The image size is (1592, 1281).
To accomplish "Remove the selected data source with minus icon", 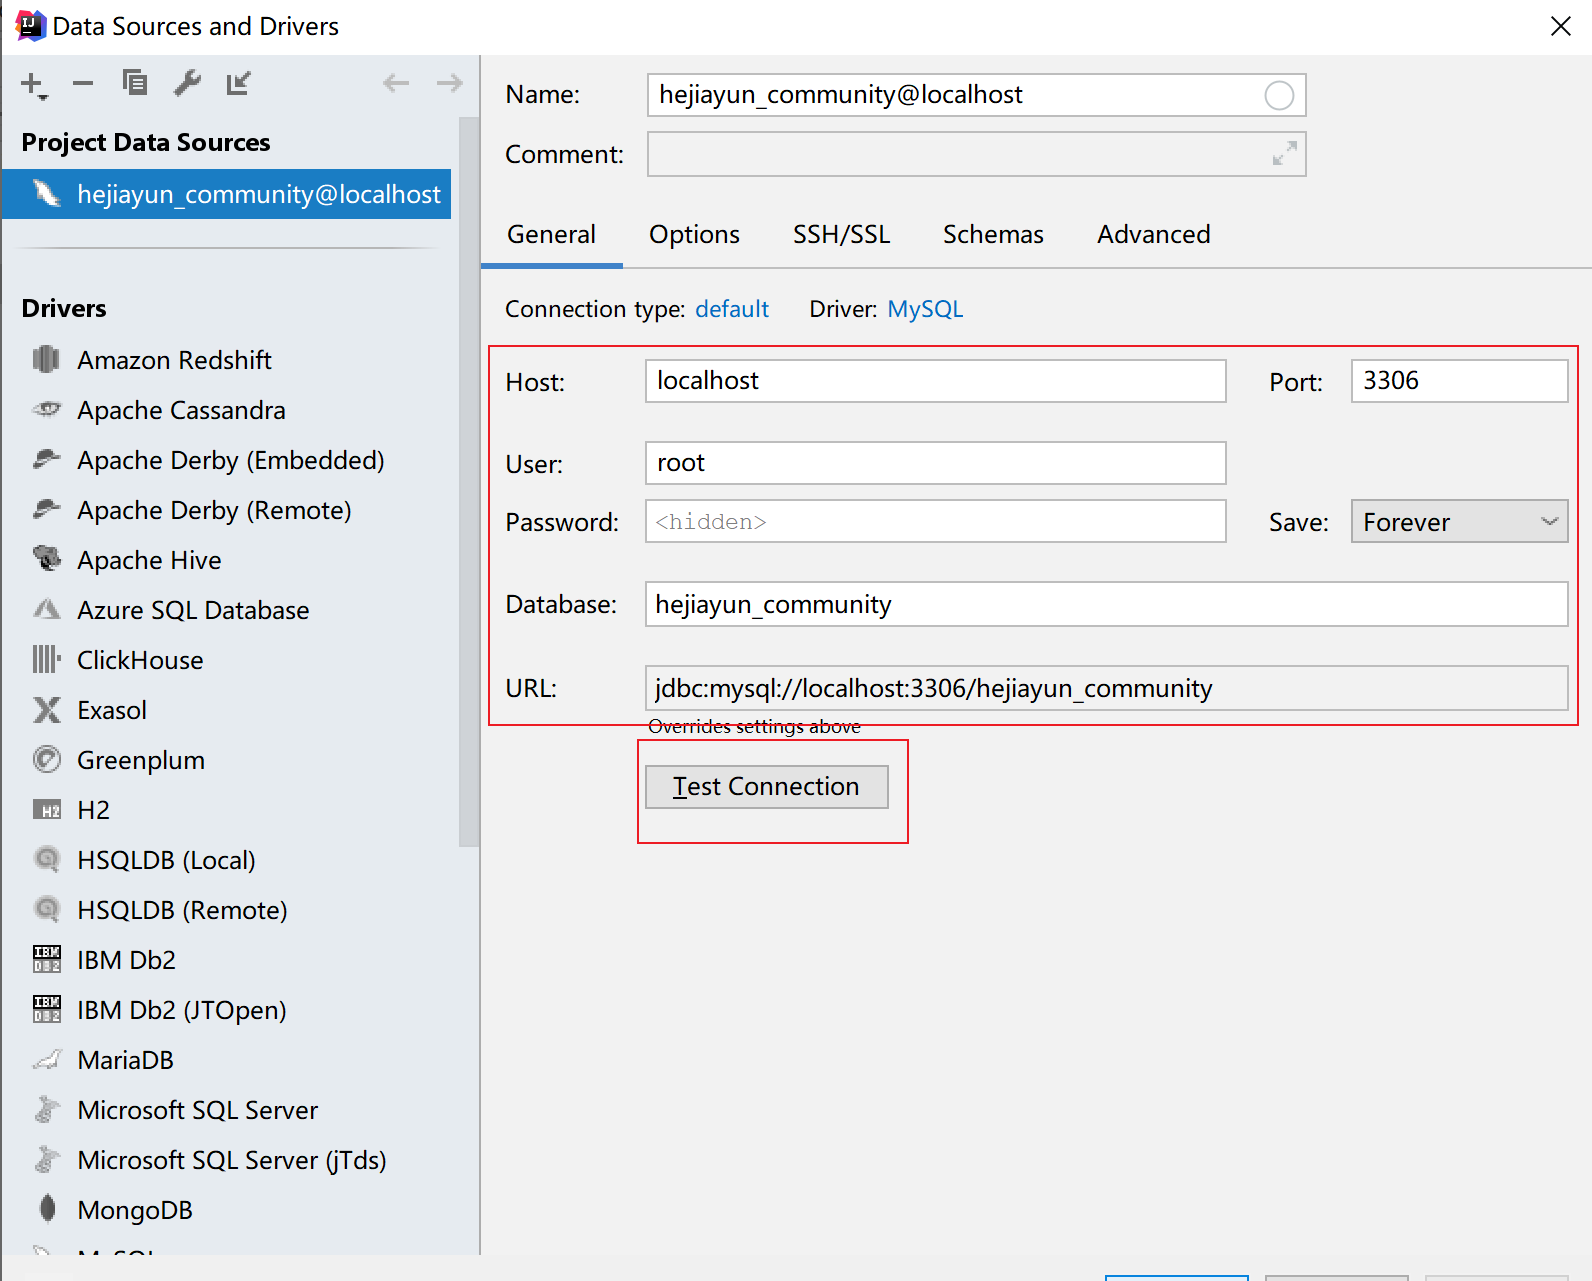I will [83, 84].
